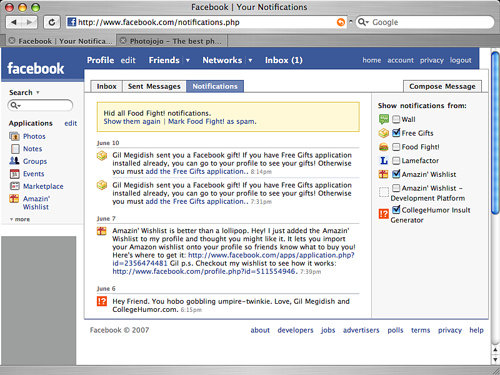The height and width of the screenshot is (375, 500).
Task: Click the Facebook sidebar search box
Action: 40,105
